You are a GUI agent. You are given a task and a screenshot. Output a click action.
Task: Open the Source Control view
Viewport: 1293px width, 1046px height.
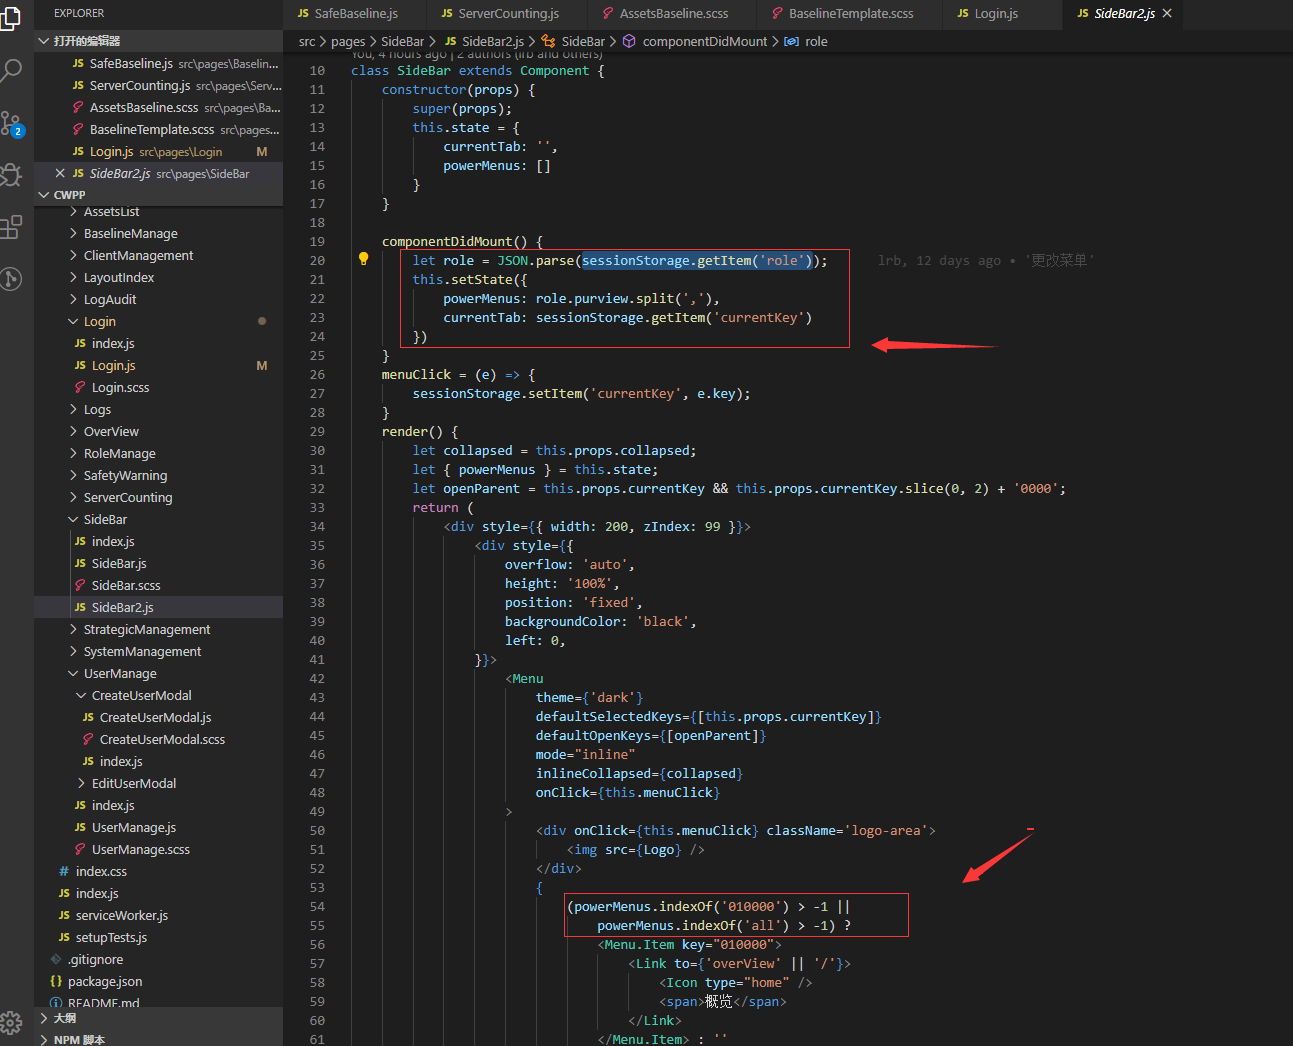11,124
